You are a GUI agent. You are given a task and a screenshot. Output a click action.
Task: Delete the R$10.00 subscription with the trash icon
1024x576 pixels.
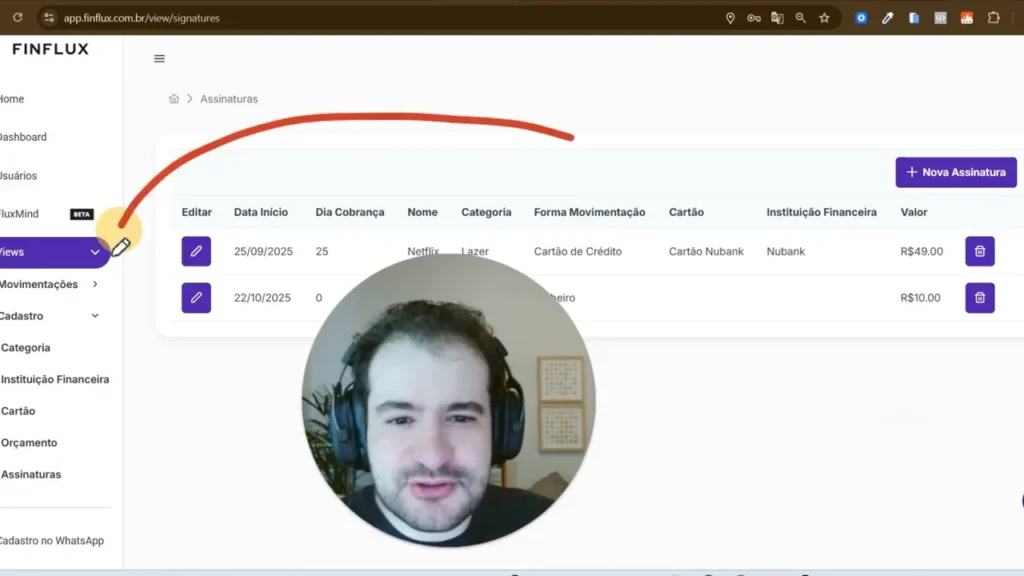pyautogui.click(x=979, y=297)
